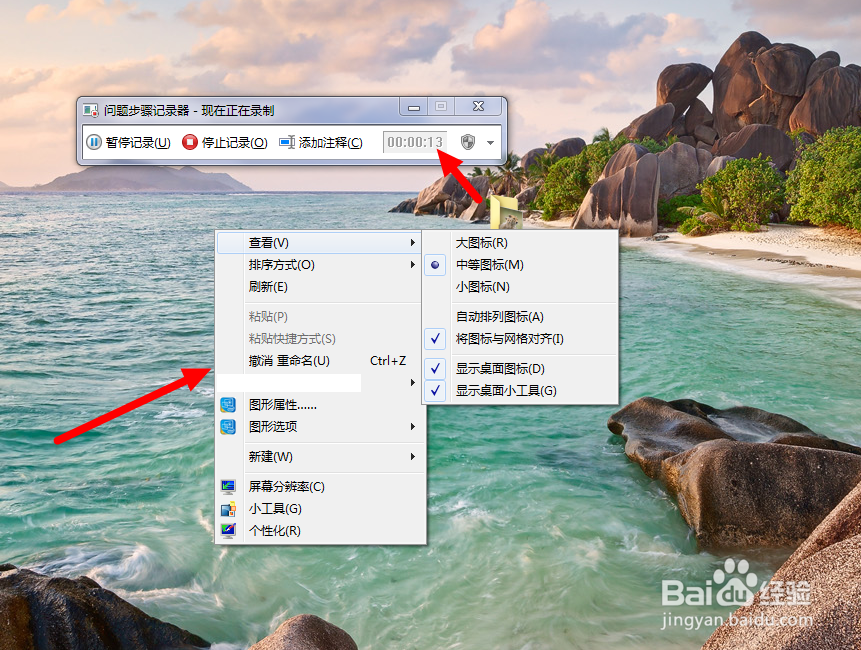Select the folder icon on the desktop
861x650 pixels.
[505, 212]
